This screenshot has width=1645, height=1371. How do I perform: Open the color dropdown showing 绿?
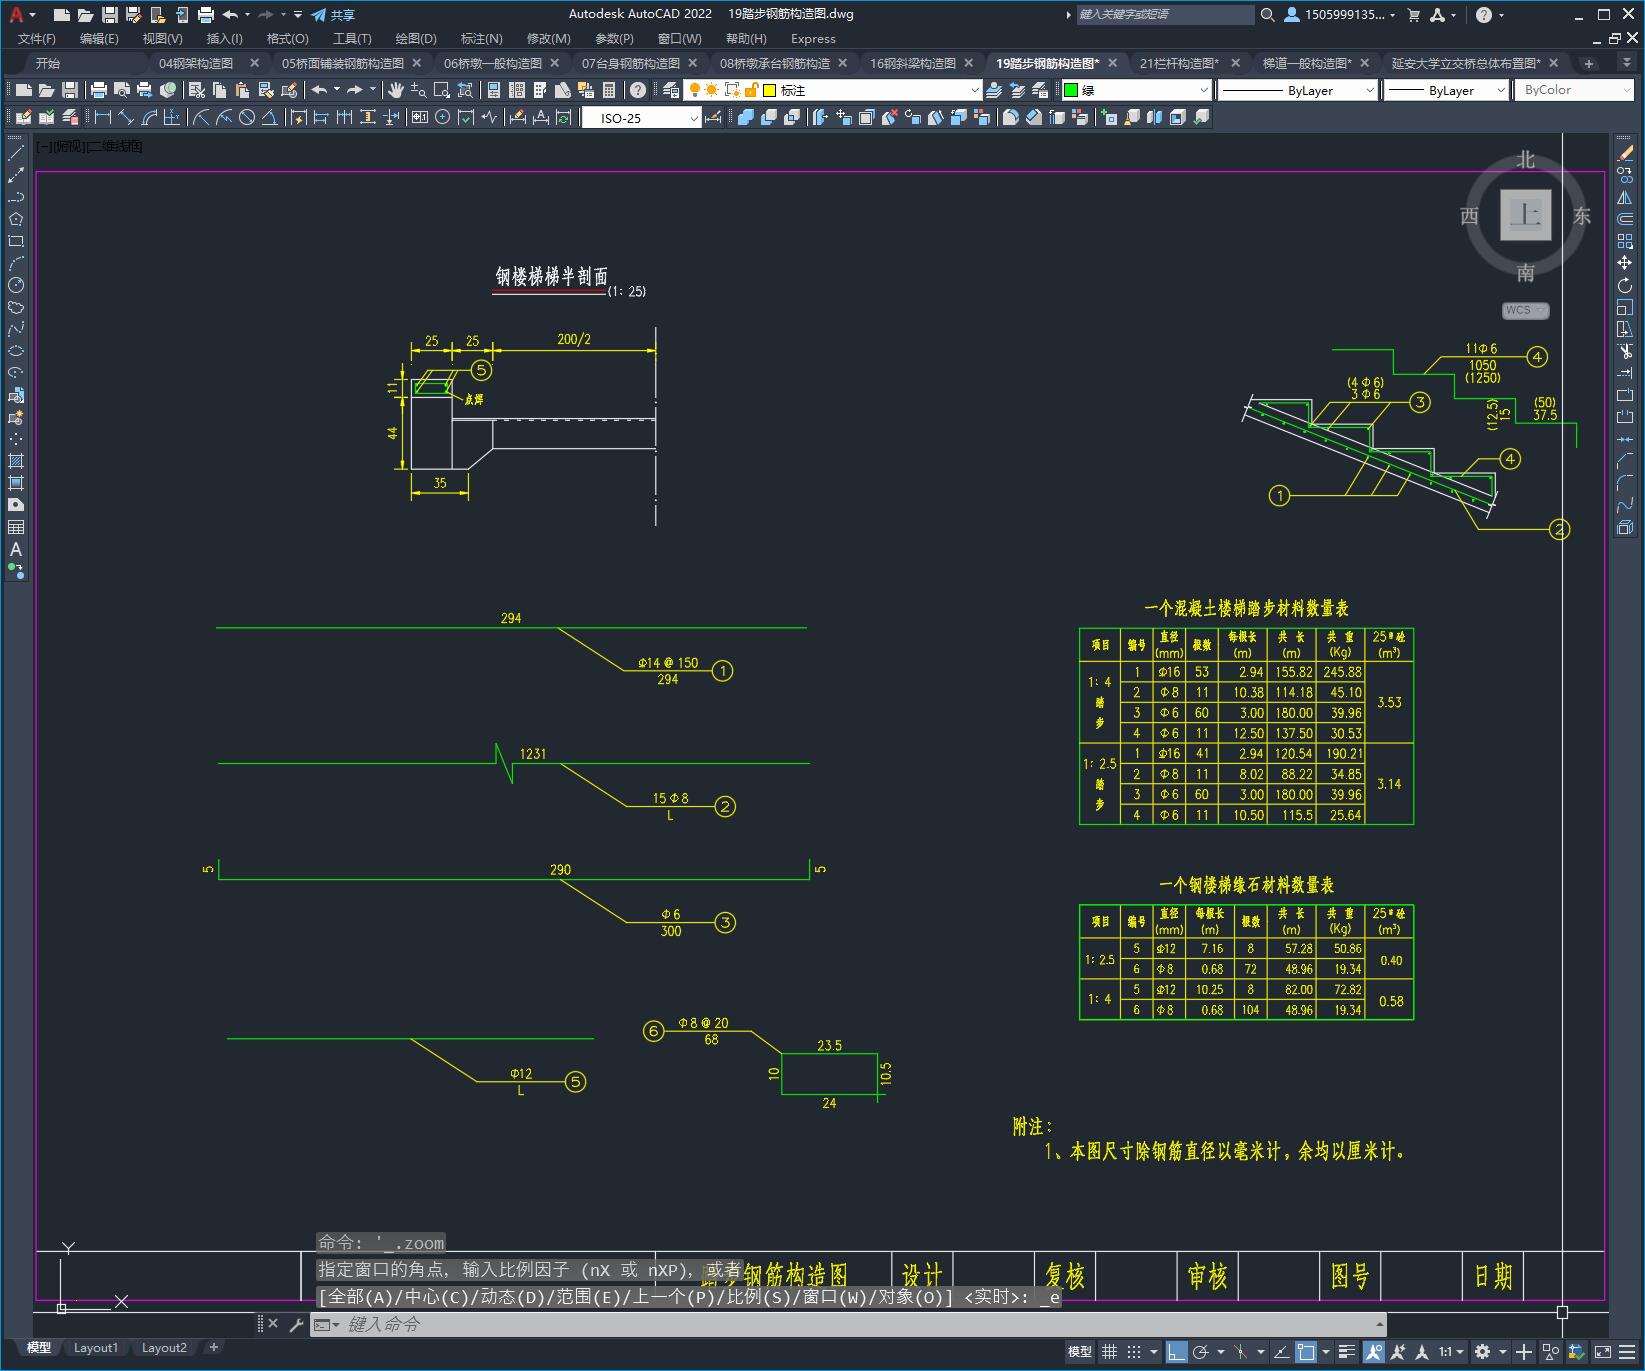(1136, 90)
